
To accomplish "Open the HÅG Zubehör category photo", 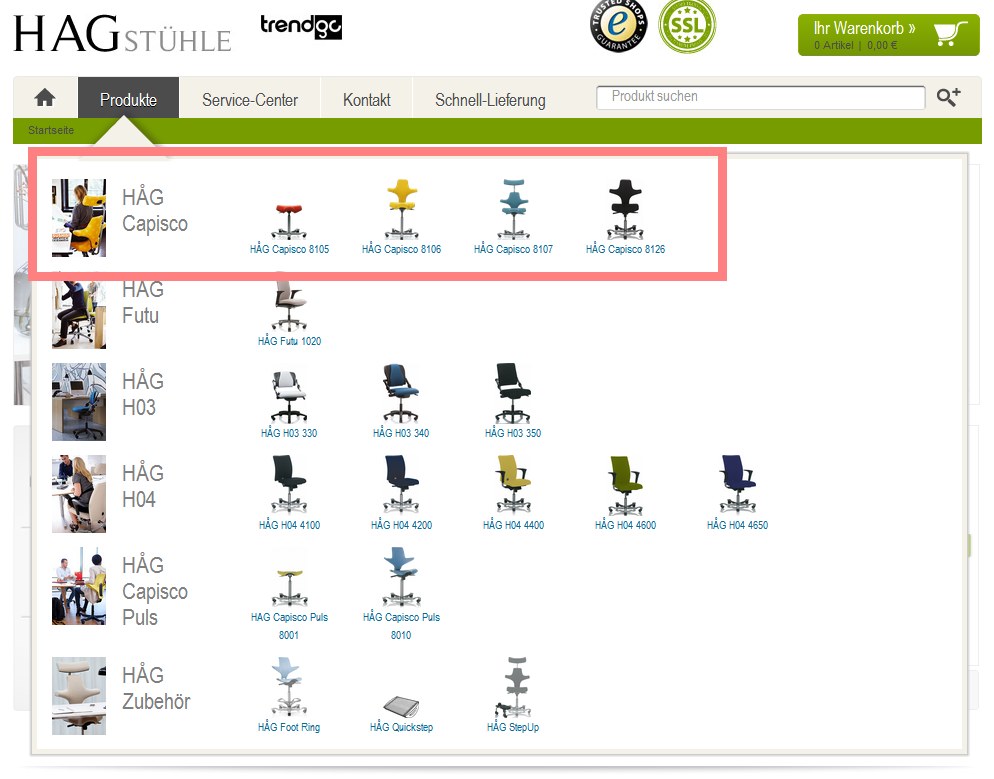I will (79, 696).
